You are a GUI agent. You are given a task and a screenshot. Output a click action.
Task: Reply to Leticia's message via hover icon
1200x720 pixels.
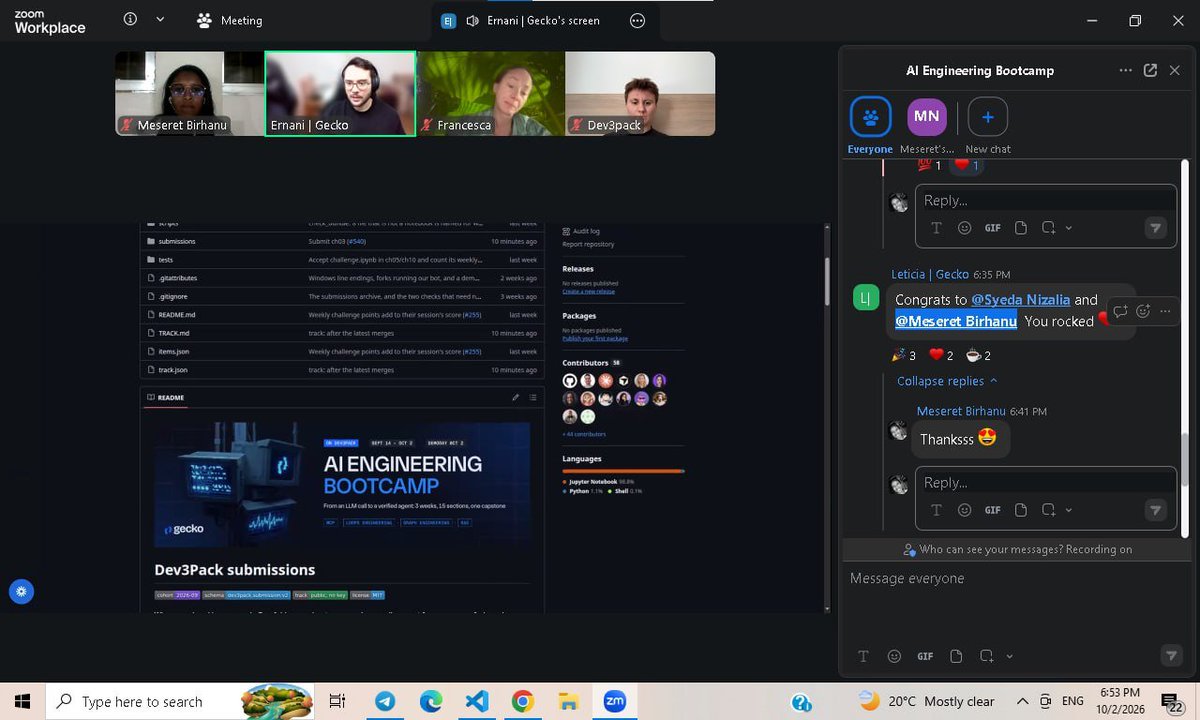[x=1120, y=311]
